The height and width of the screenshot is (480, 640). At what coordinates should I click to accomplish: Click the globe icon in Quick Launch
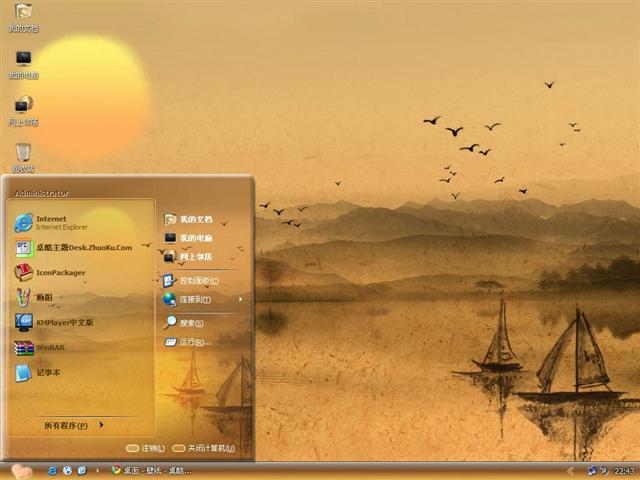pos(67,471)
